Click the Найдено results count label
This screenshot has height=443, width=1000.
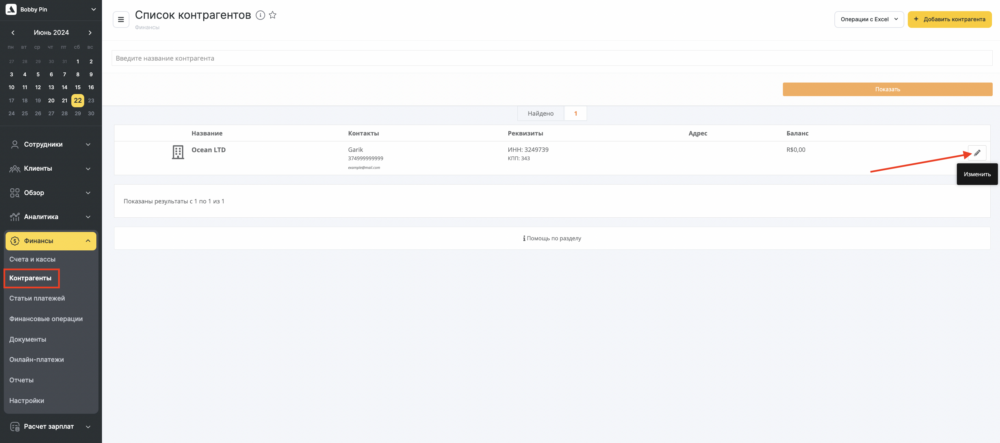point(541,113)
